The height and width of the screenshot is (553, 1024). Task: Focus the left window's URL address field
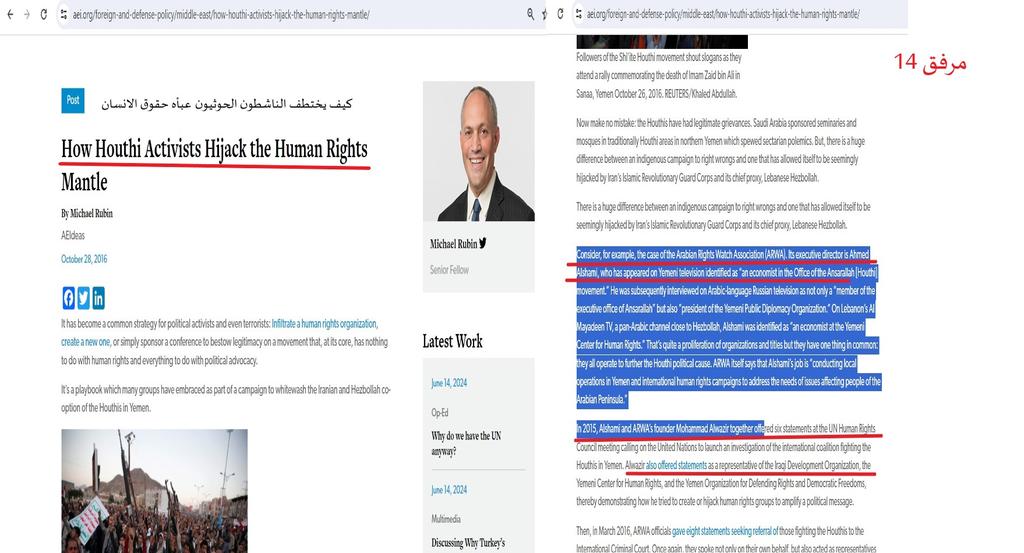222,14
